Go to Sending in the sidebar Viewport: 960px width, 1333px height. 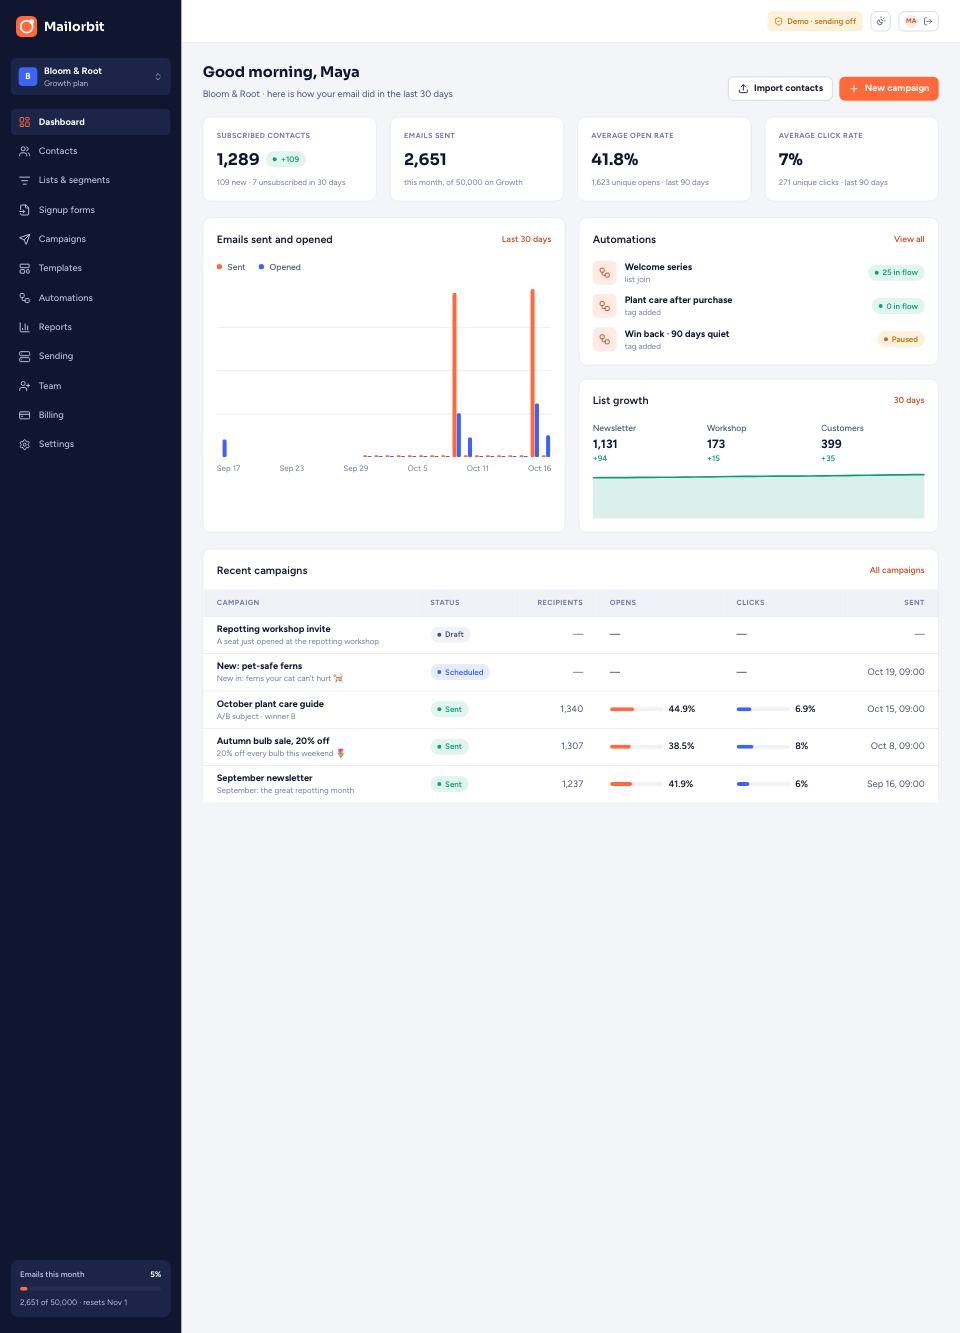tap(90, 356)
